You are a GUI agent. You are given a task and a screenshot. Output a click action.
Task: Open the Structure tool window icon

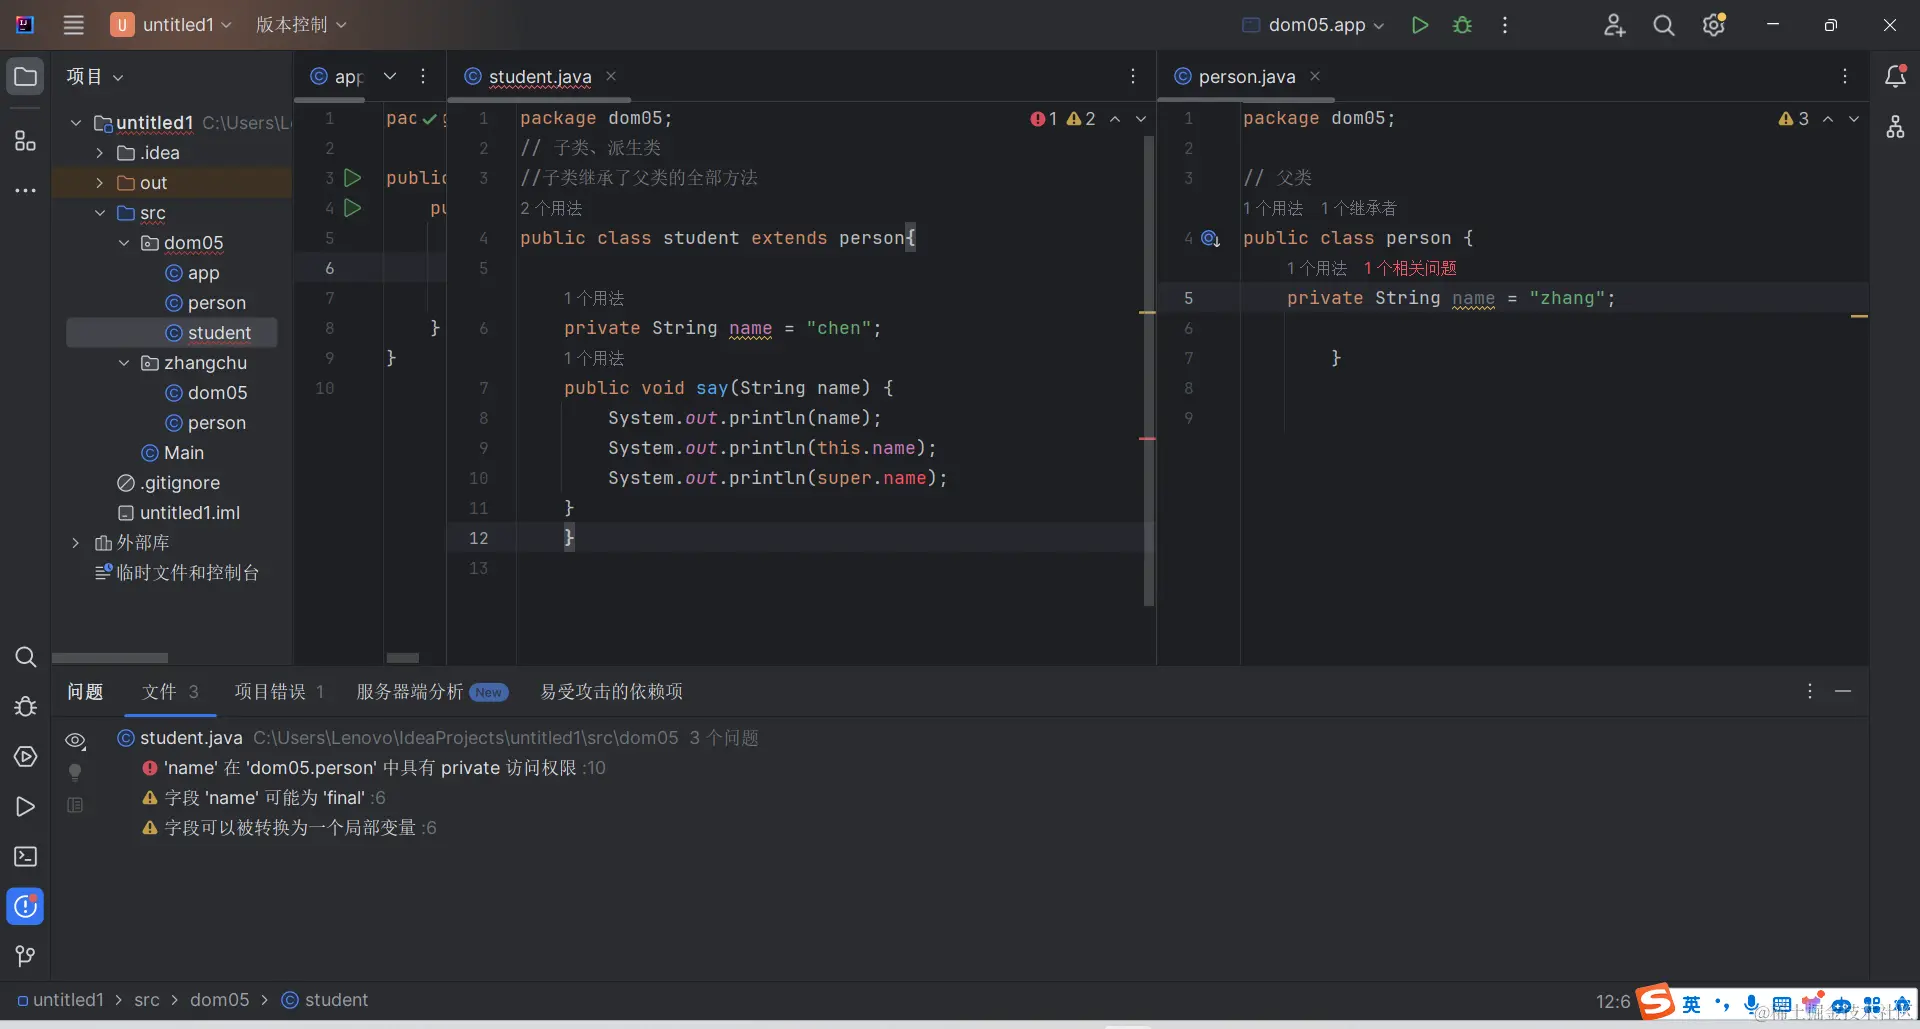tap(25, 141)
